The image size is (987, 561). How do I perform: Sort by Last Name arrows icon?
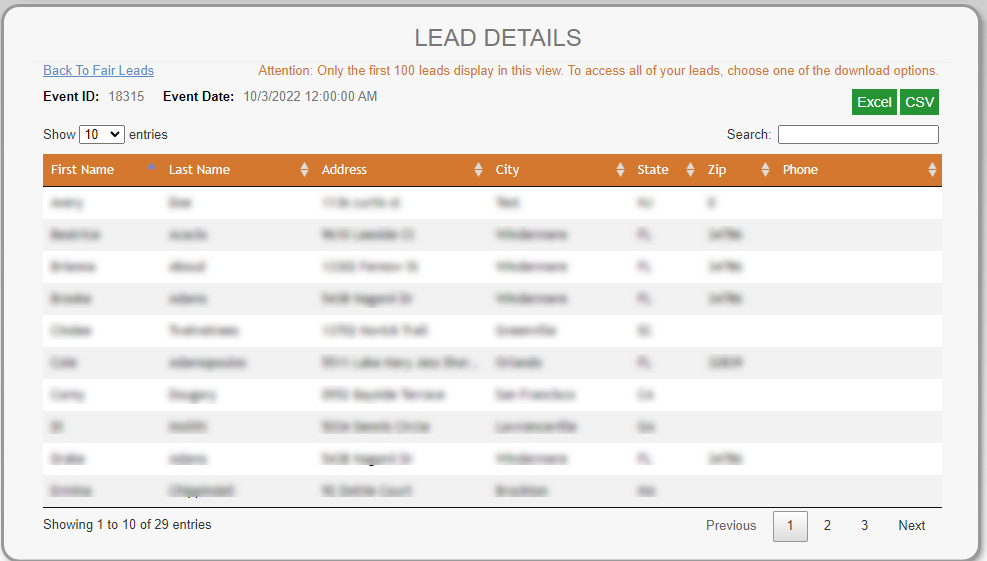pyautogui.click(x=305, y=169)
